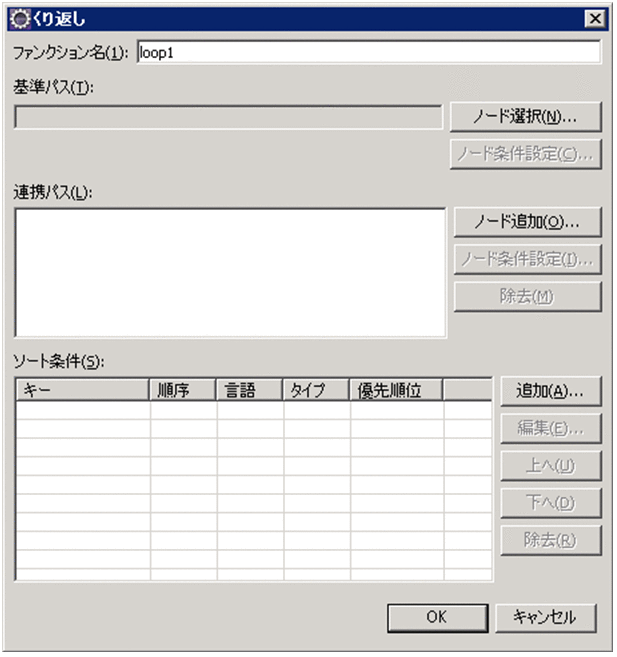Viewport: 617px width, 657px height.
Task: Cancel with the キャンセル button
Action: (x=545, y=618)
